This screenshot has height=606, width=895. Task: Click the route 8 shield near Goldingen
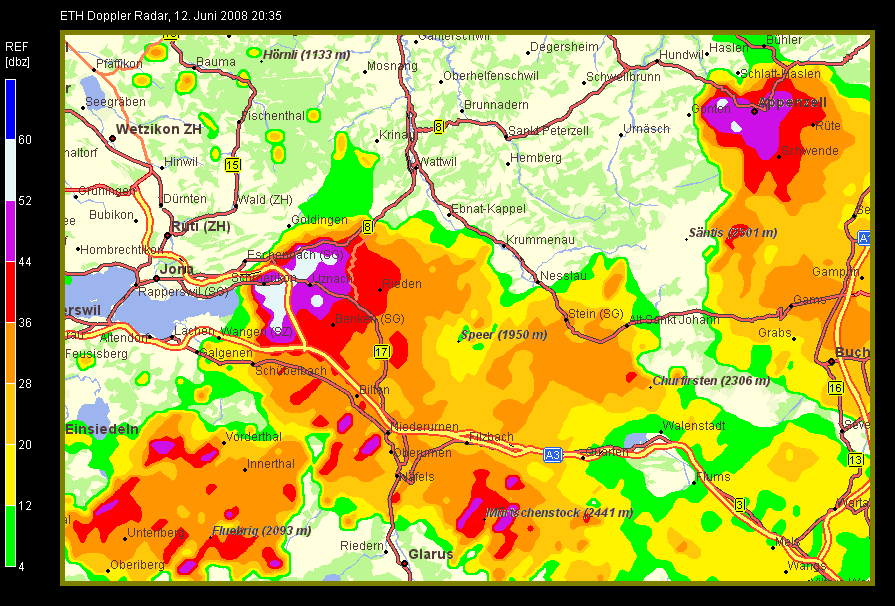point(368,227)
